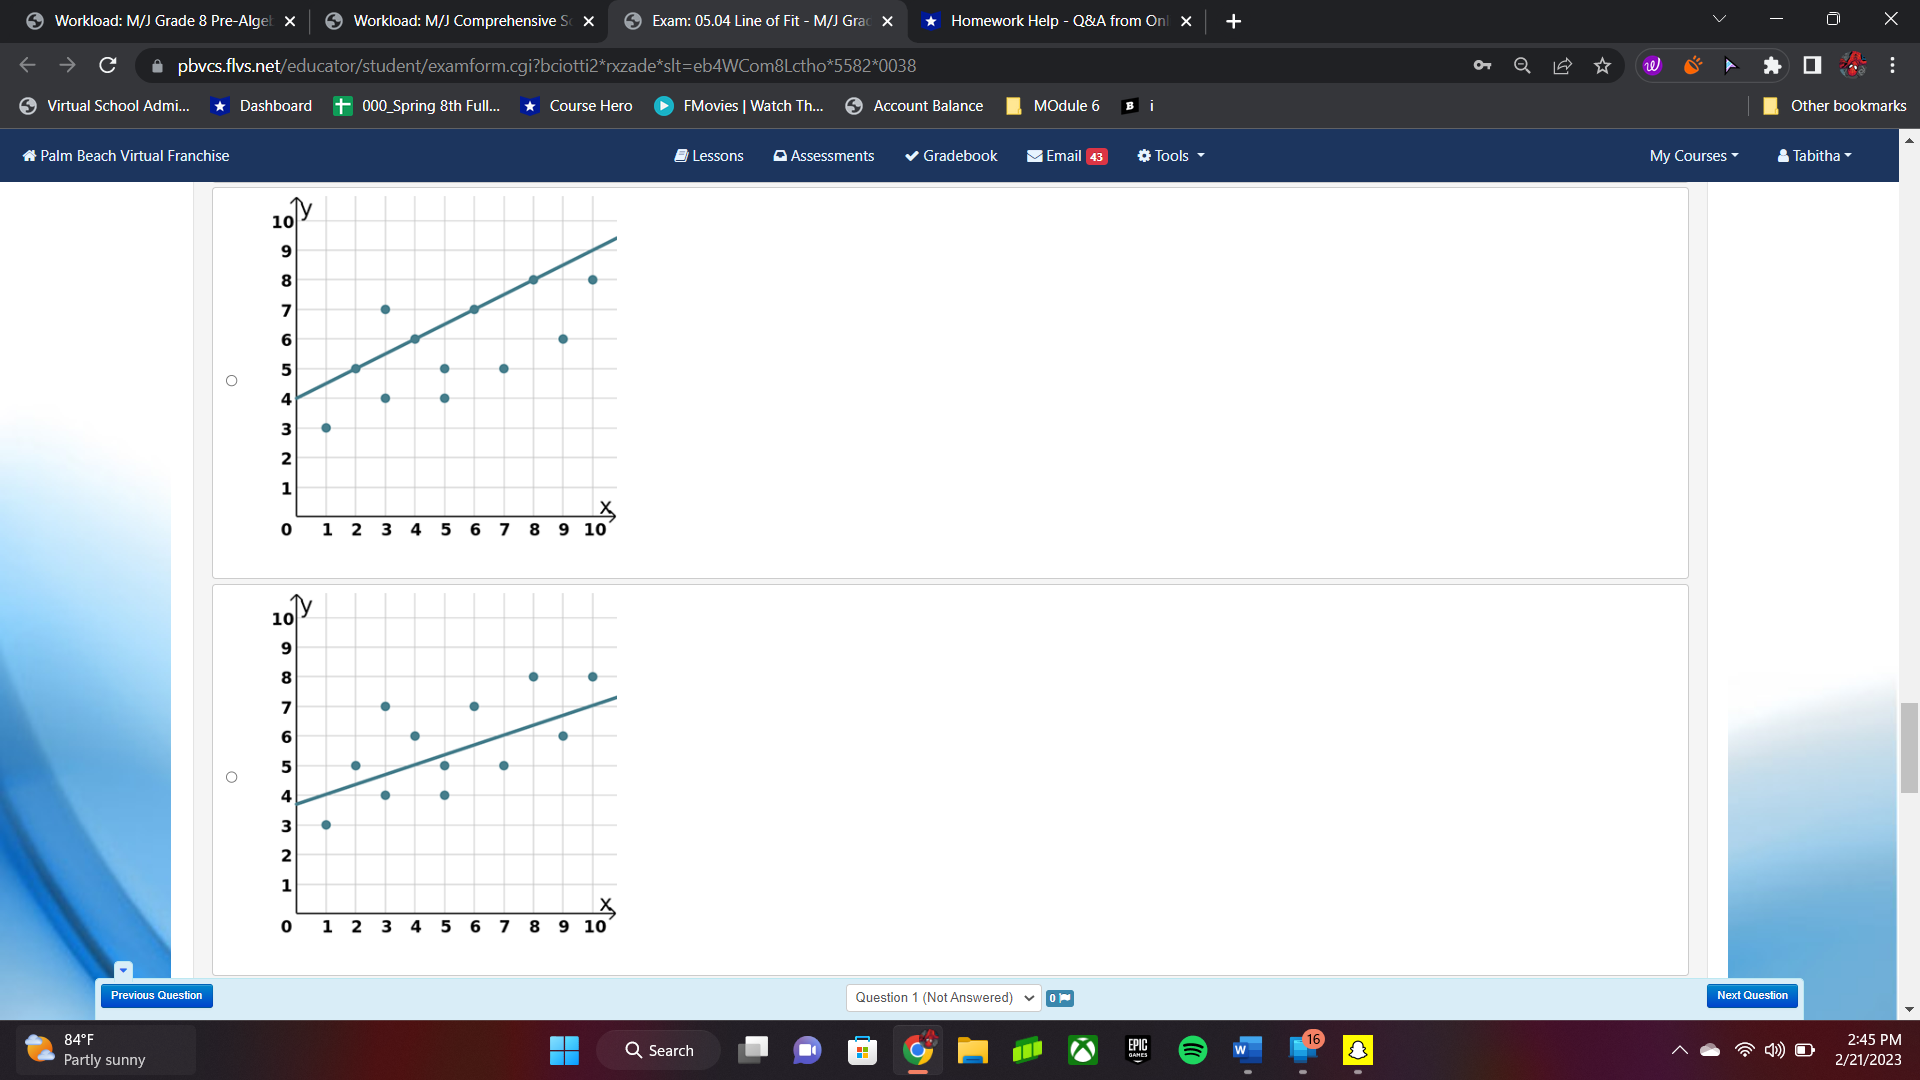Open the Chrome extensions puzzle icon
The width and height of the screenshot is (1920, 1080).
click(x=1771, y=66)
